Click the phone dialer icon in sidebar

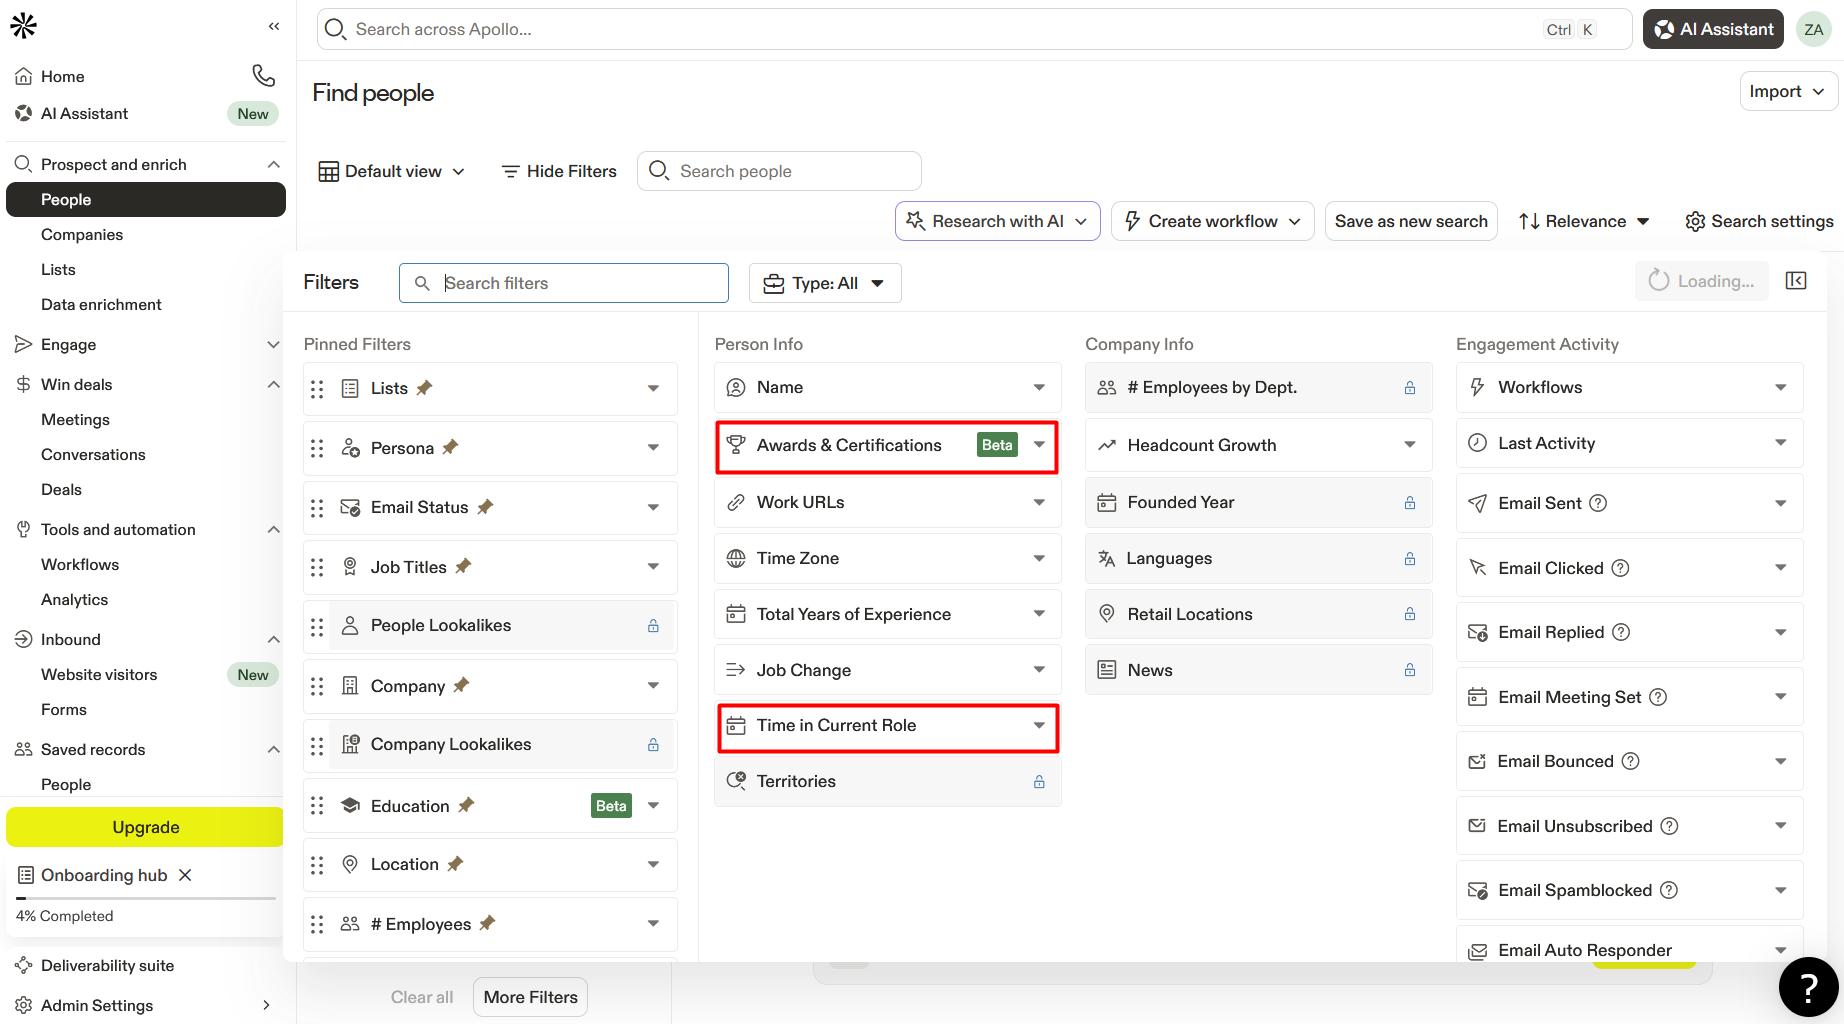(x=263, y=75)
